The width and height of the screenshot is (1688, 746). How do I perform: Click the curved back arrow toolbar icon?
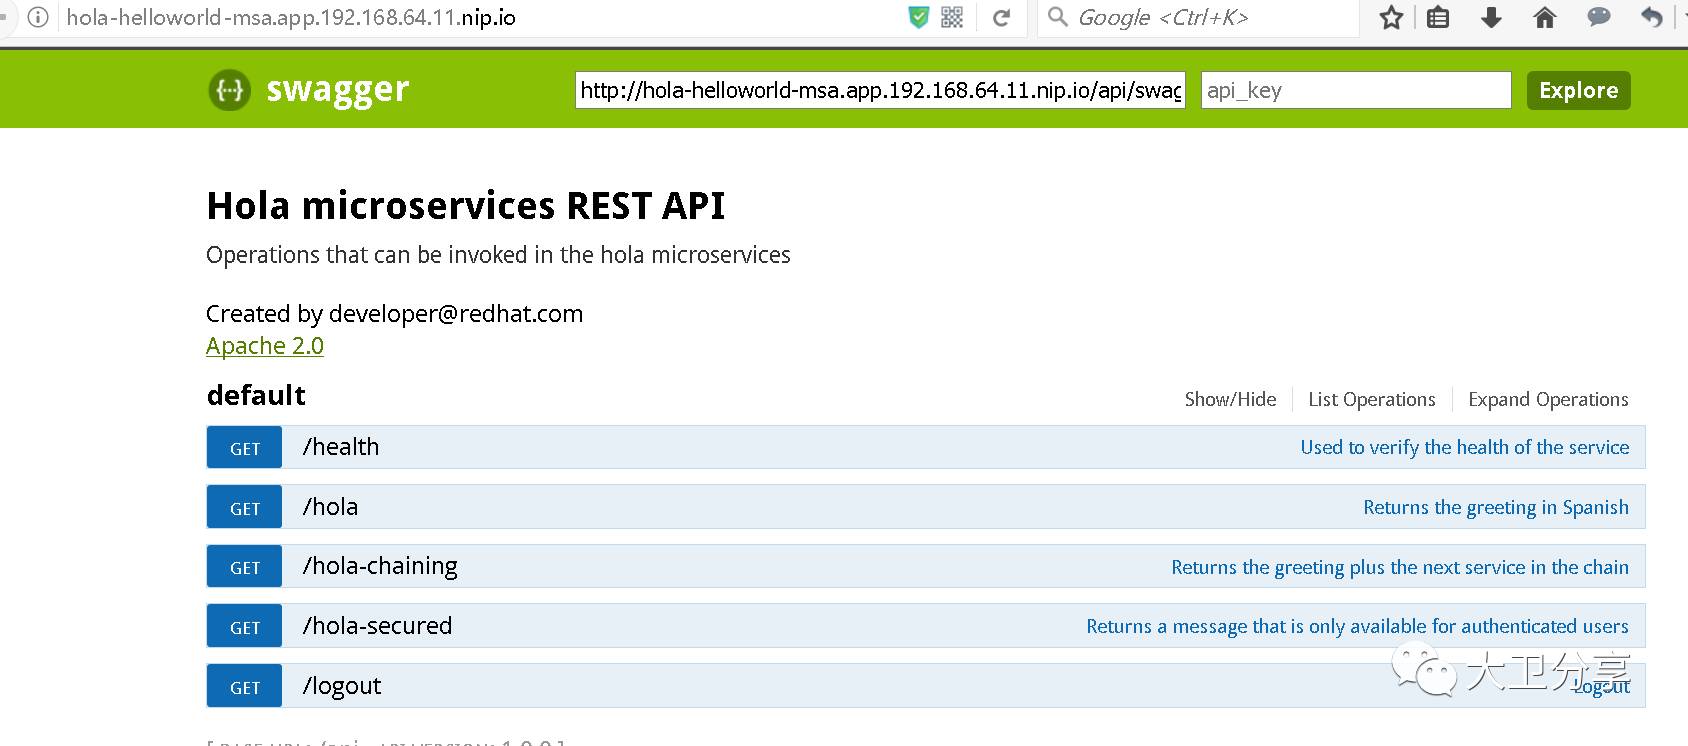1652,17
